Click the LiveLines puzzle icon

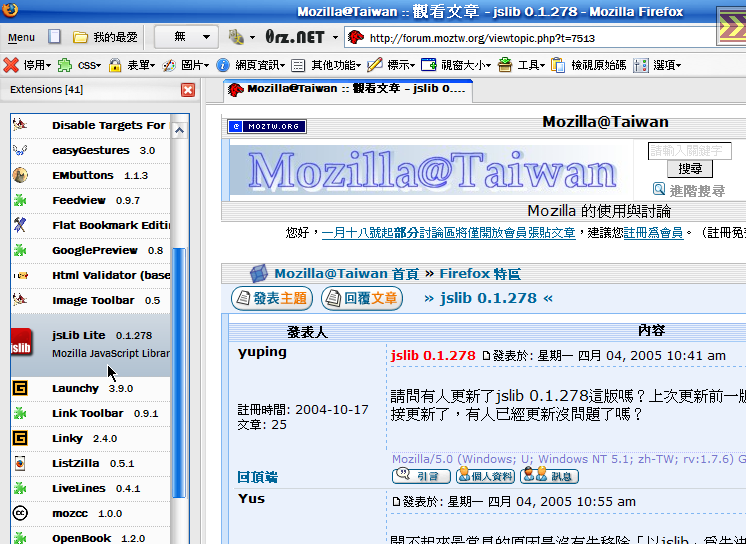click(x=20, y=488)
